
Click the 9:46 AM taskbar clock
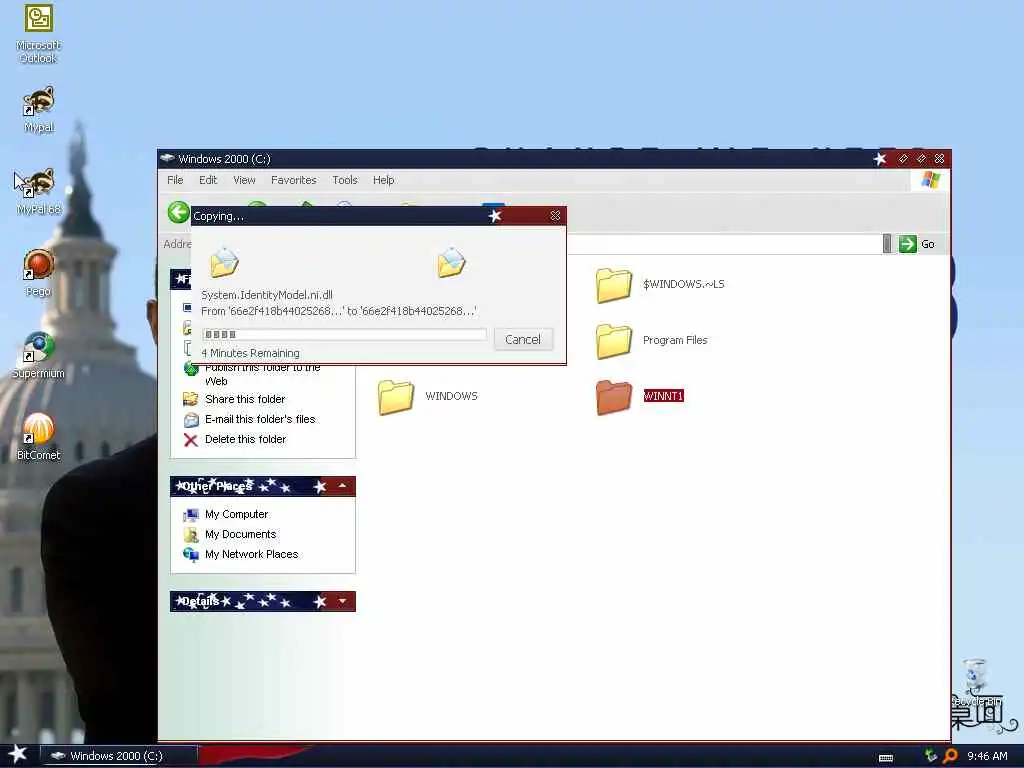[987, 756]
